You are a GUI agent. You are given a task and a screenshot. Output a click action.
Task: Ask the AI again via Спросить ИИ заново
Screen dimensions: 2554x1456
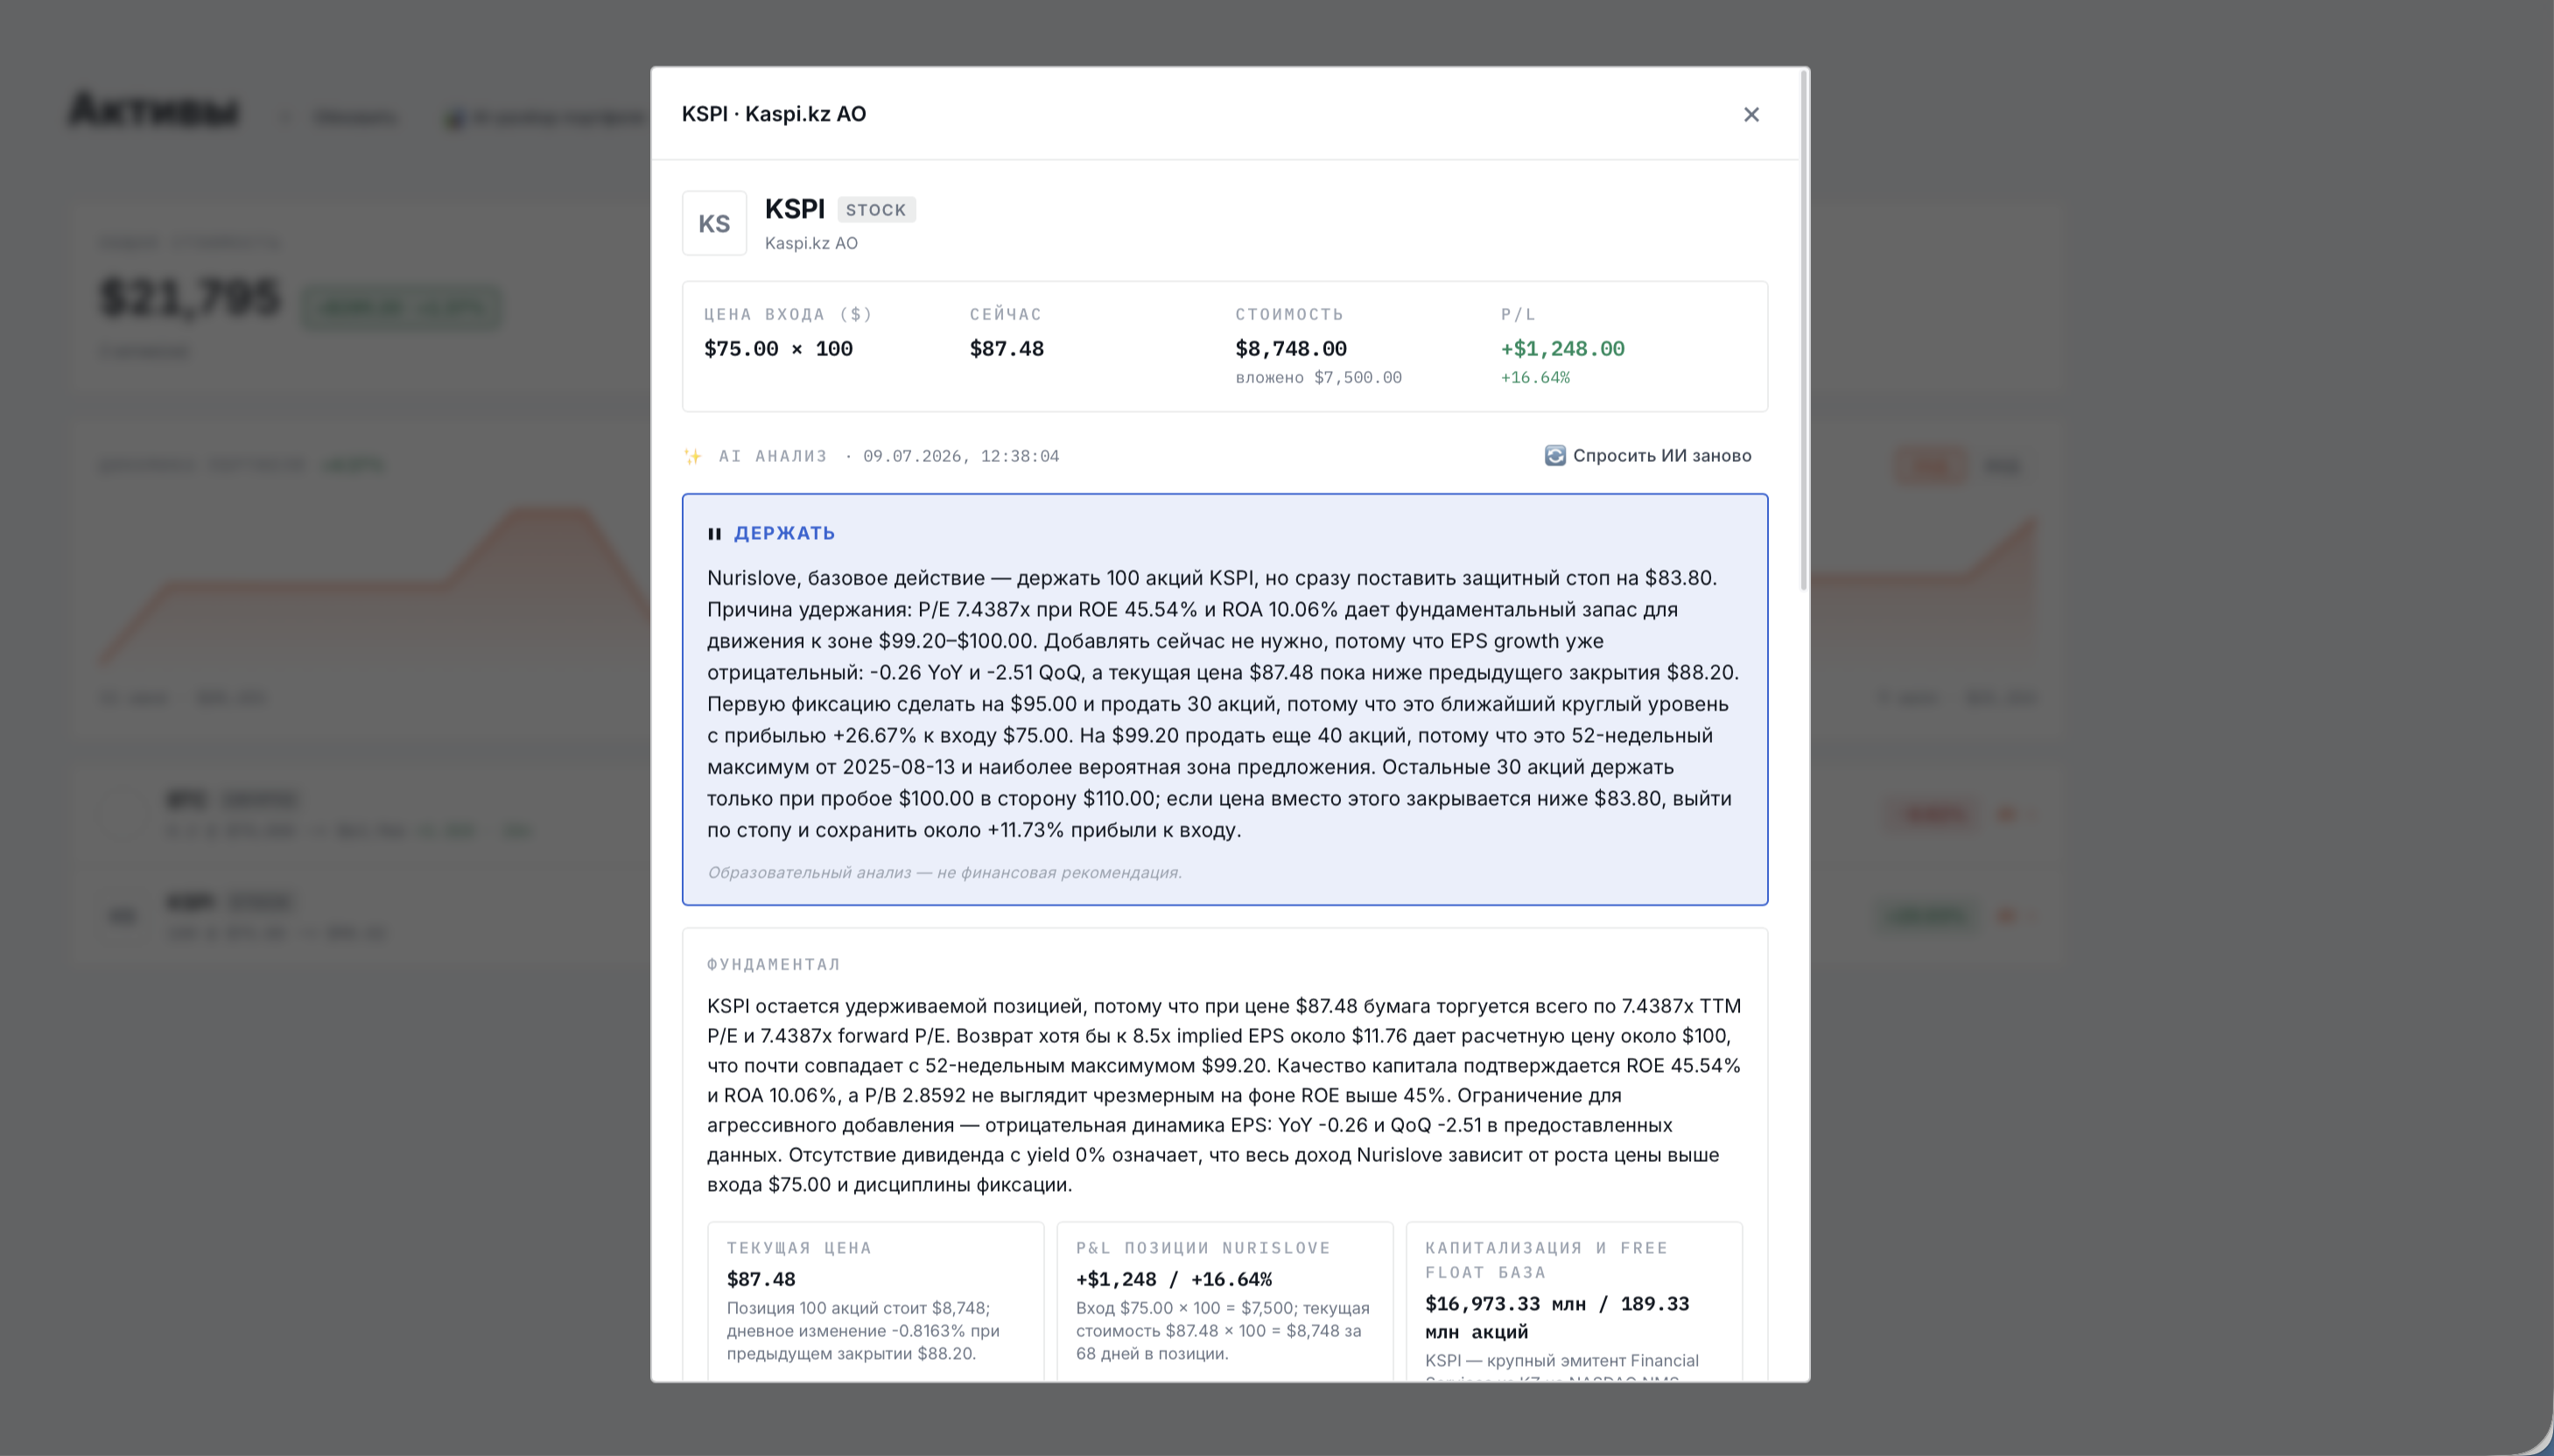pos(1648,455)
